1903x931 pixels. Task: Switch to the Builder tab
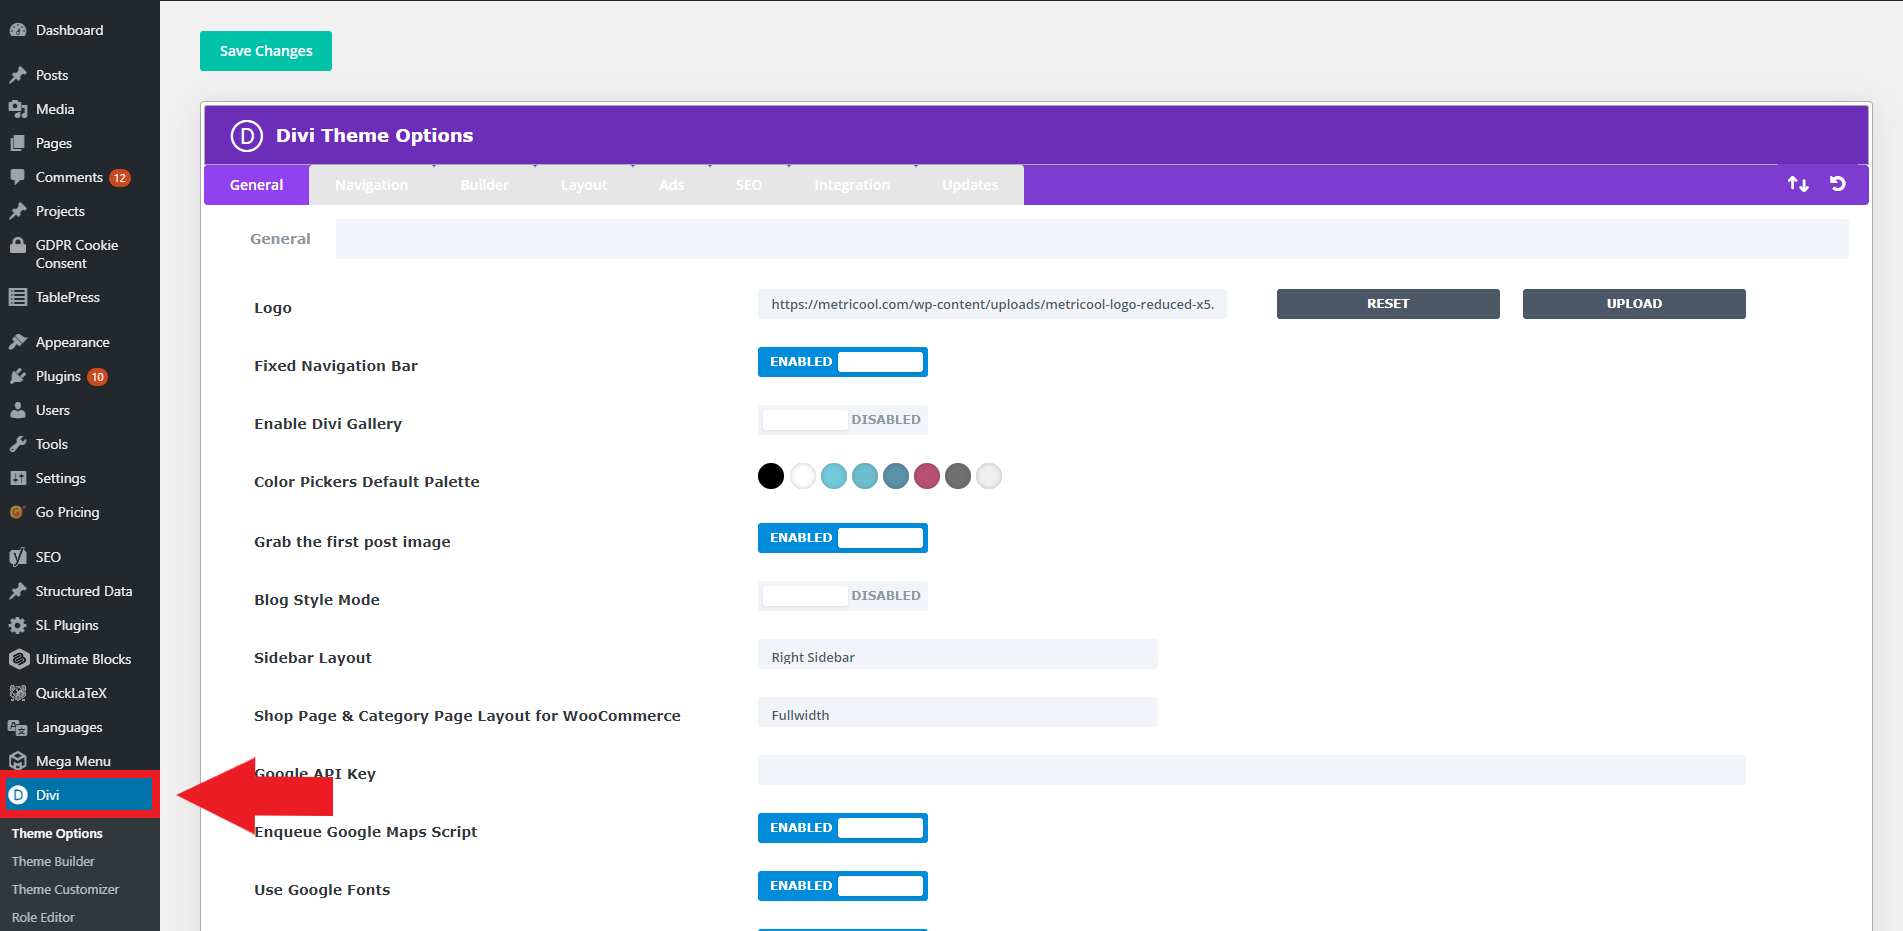tap(485, 185)
